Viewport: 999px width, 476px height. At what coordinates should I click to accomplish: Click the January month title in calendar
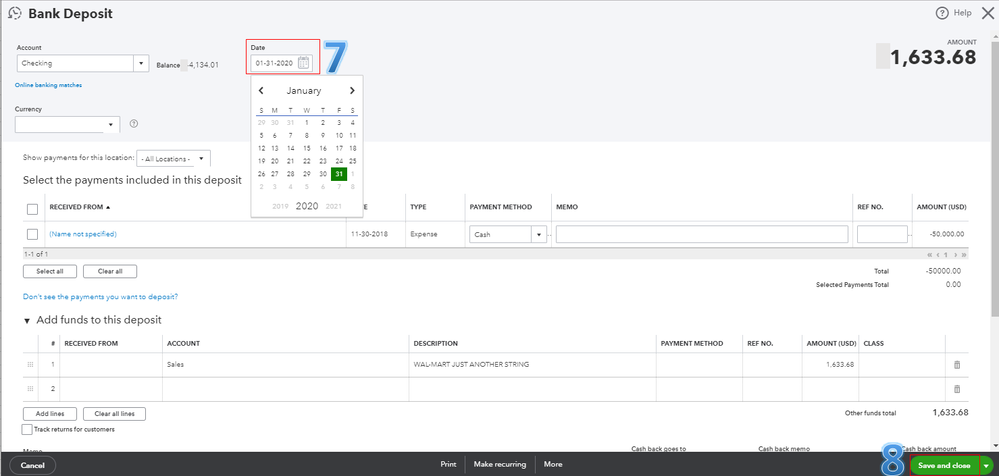(x=304, y=90)
